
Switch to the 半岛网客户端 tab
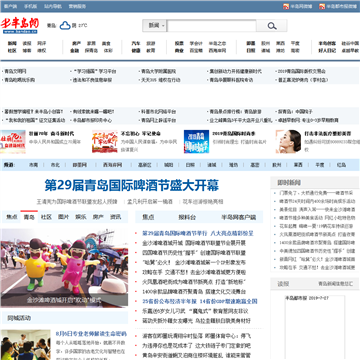[239, 217]
